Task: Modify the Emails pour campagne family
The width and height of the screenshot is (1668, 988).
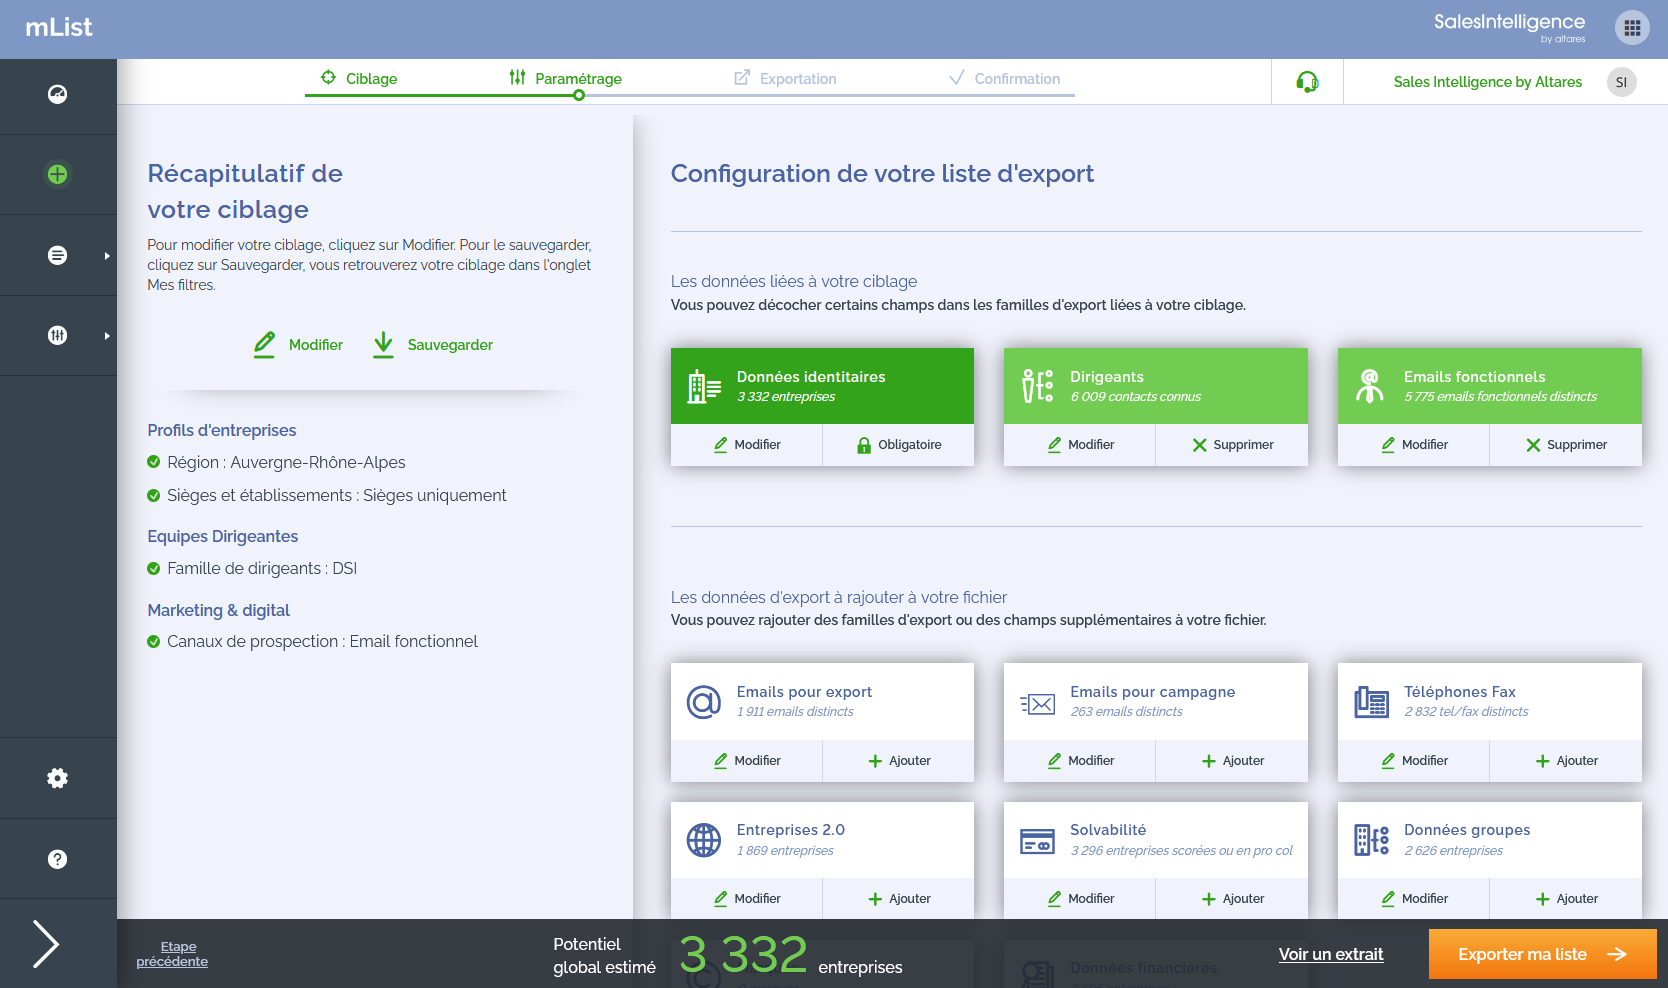Action: pos(1080,761)
